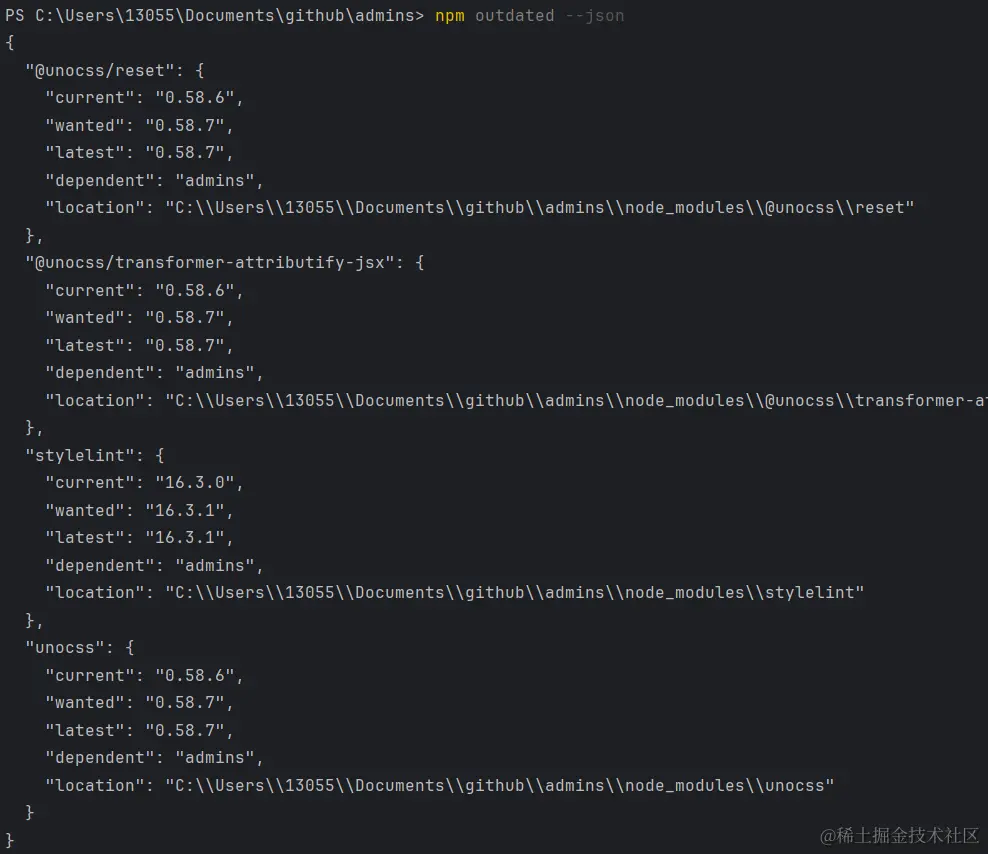Image resolution: width=988 pixels, height=854 pixels.
Task: Click the final closing curly brace at bottom
Action: tap(10, 838)
